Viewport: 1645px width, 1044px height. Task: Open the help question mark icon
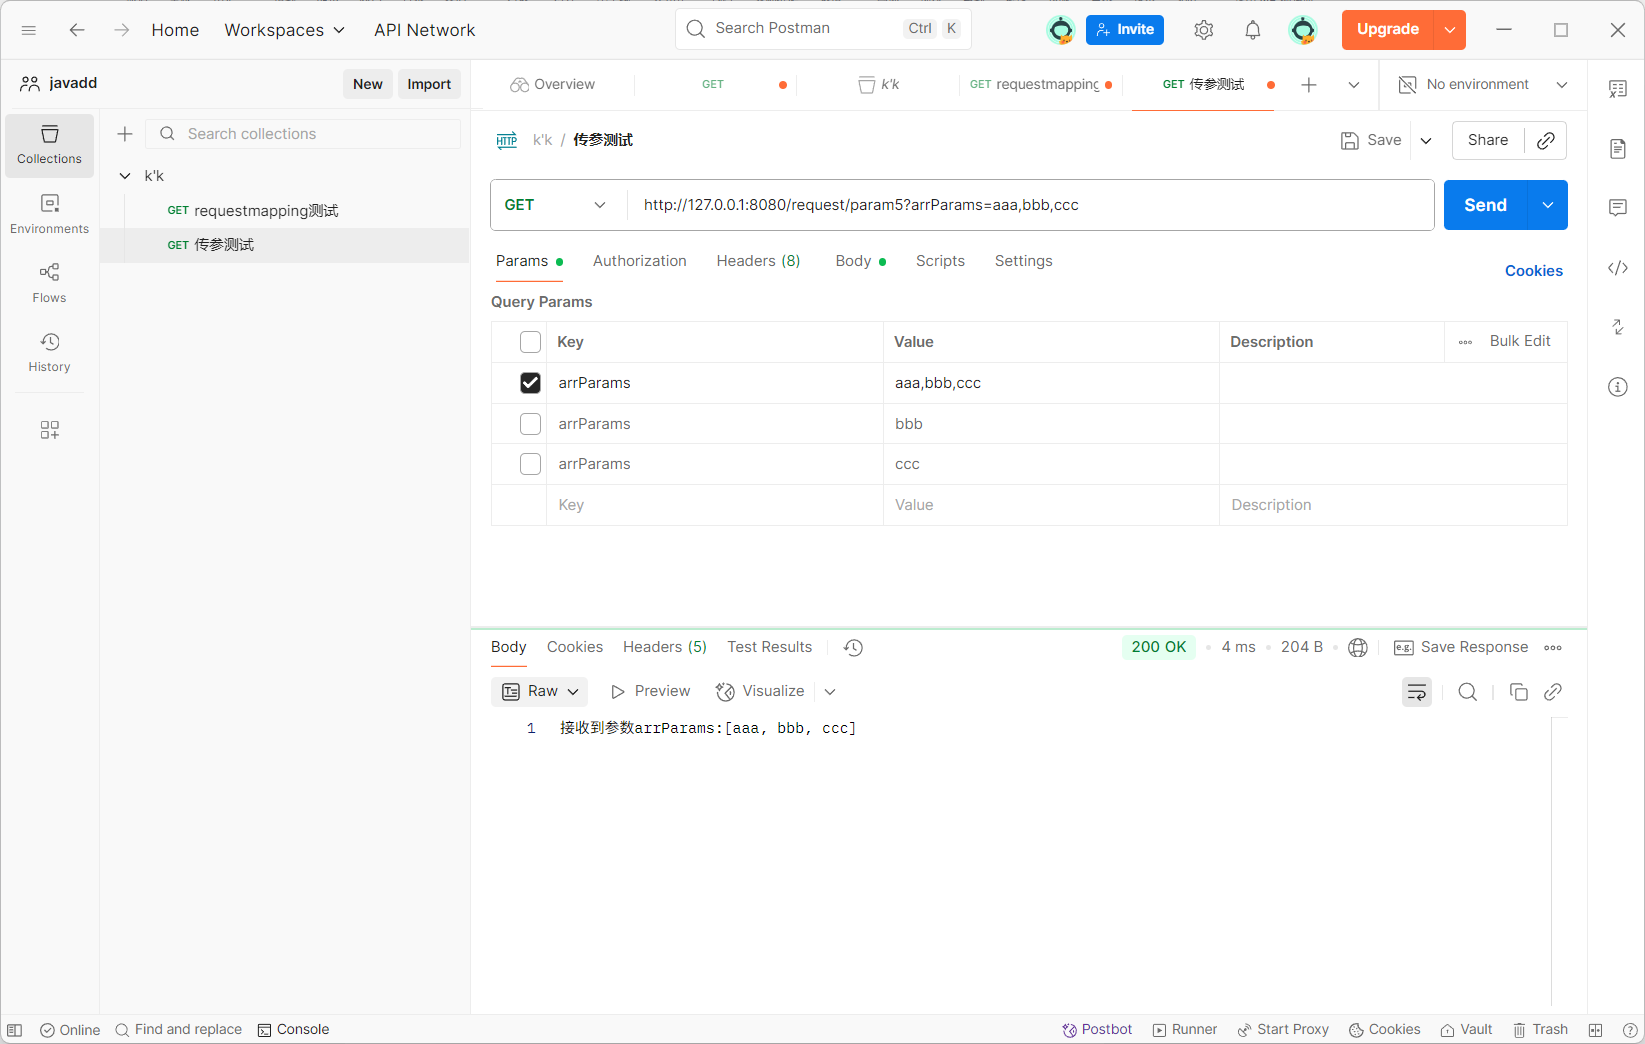click(1629, 1030)
